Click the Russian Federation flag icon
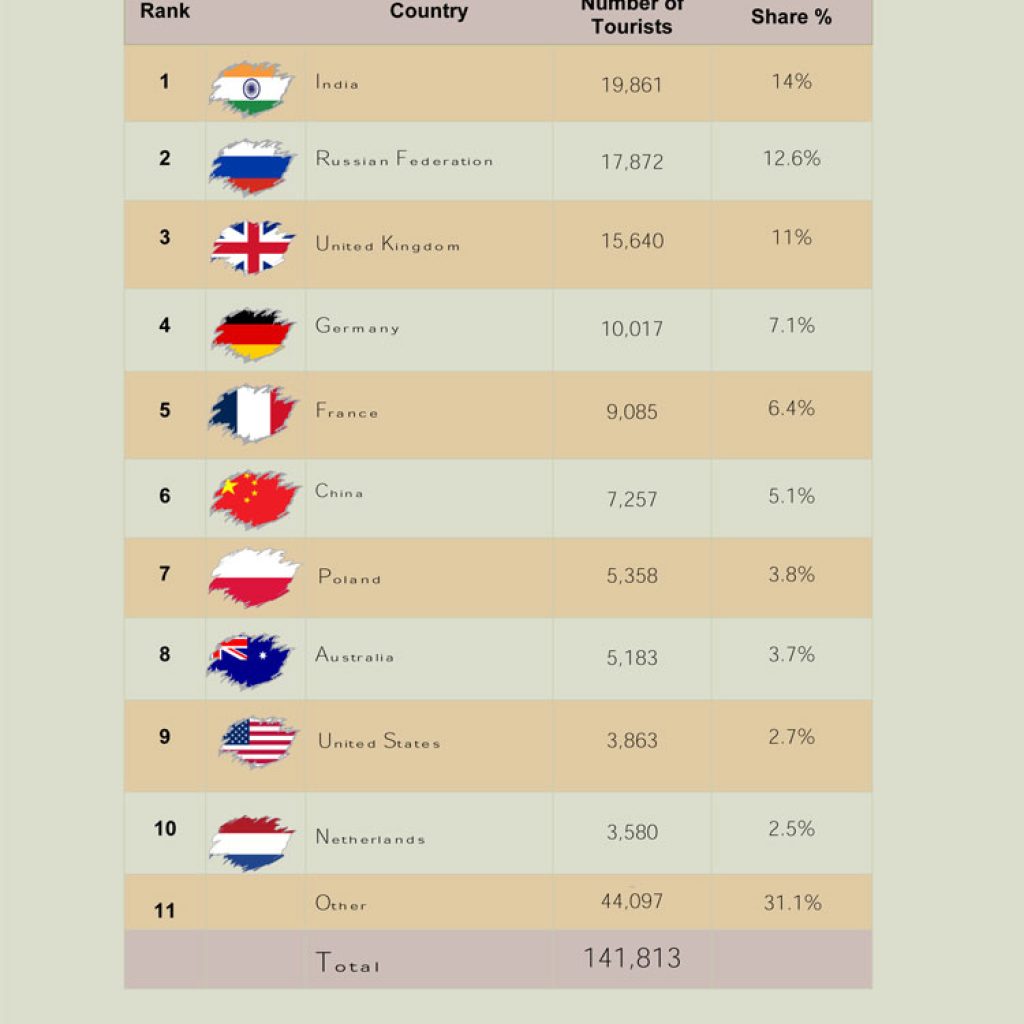 pyautogui.click(x=252, y=167)
